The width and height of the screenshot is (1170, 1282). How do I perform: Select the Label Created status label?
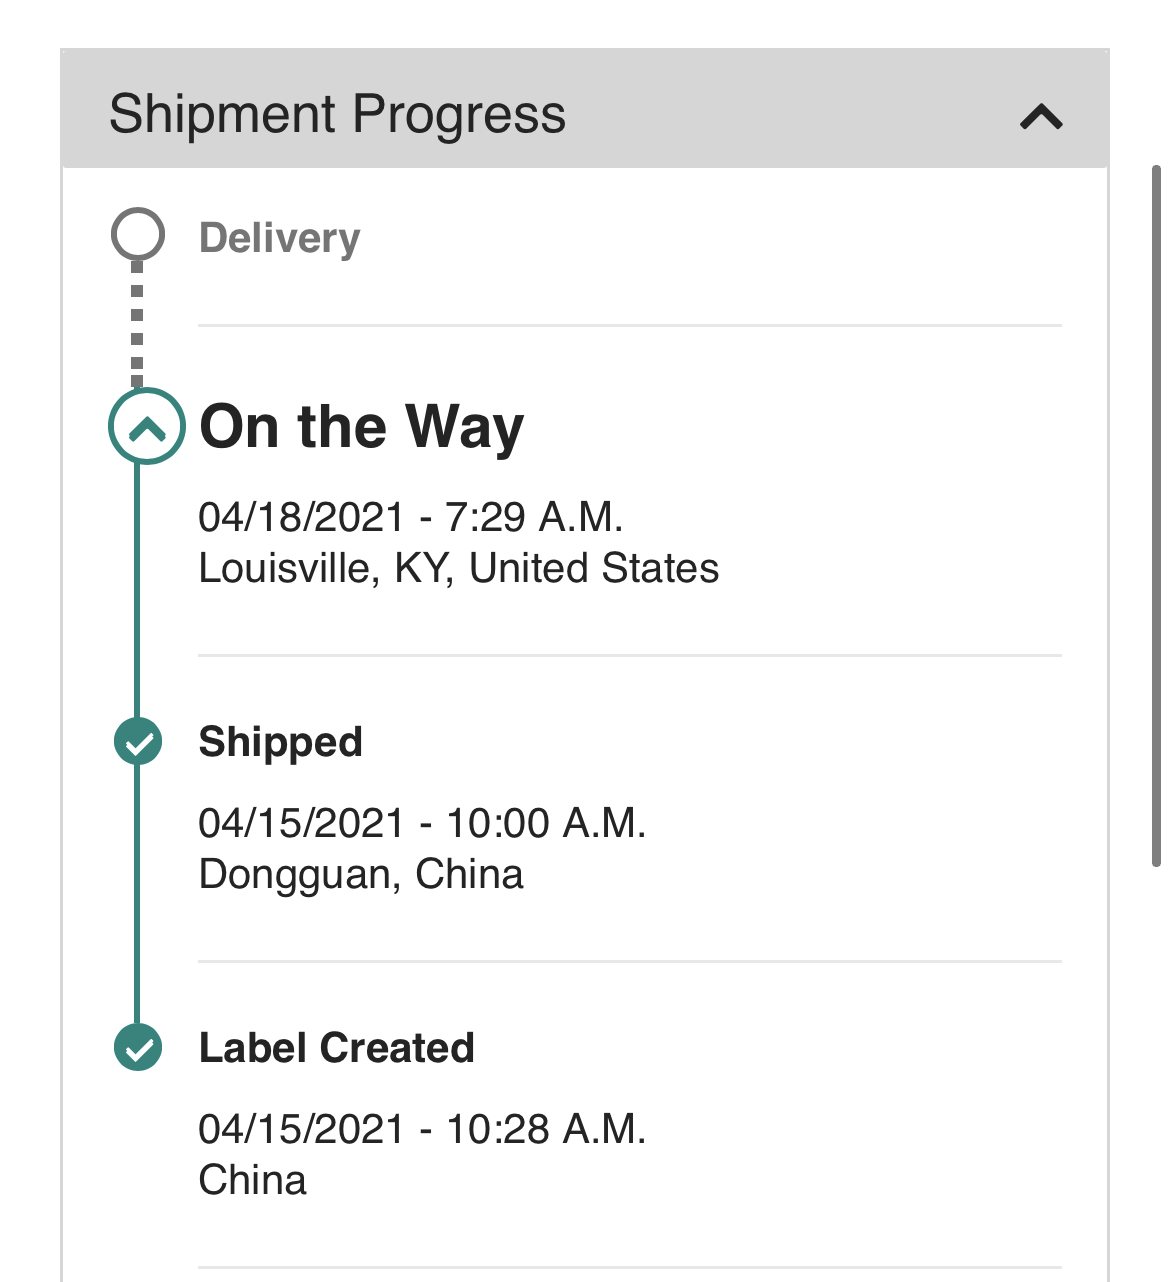tap(336, 1048)
